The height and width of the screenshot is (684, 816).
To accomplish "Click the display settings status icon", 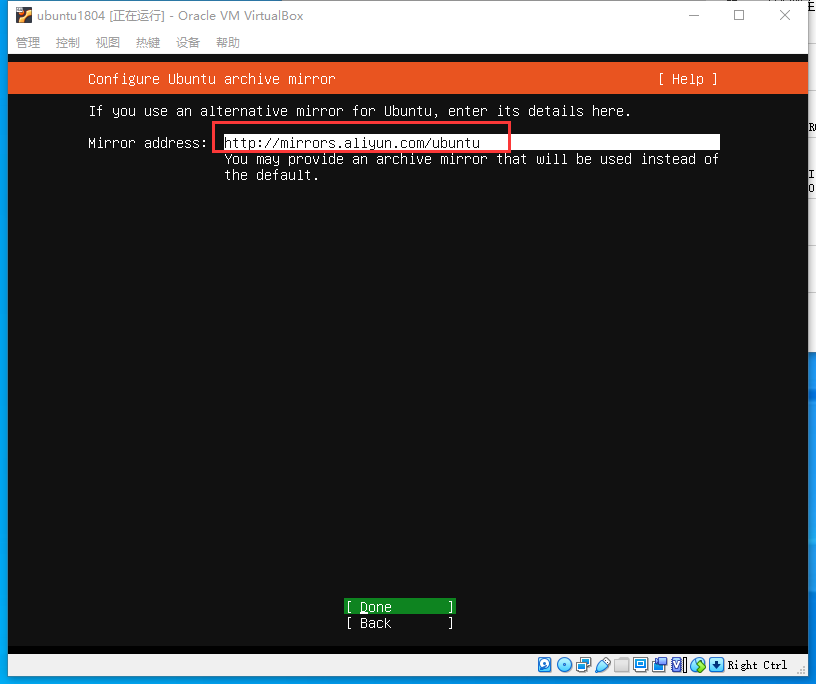I will [x=641, y=664].
